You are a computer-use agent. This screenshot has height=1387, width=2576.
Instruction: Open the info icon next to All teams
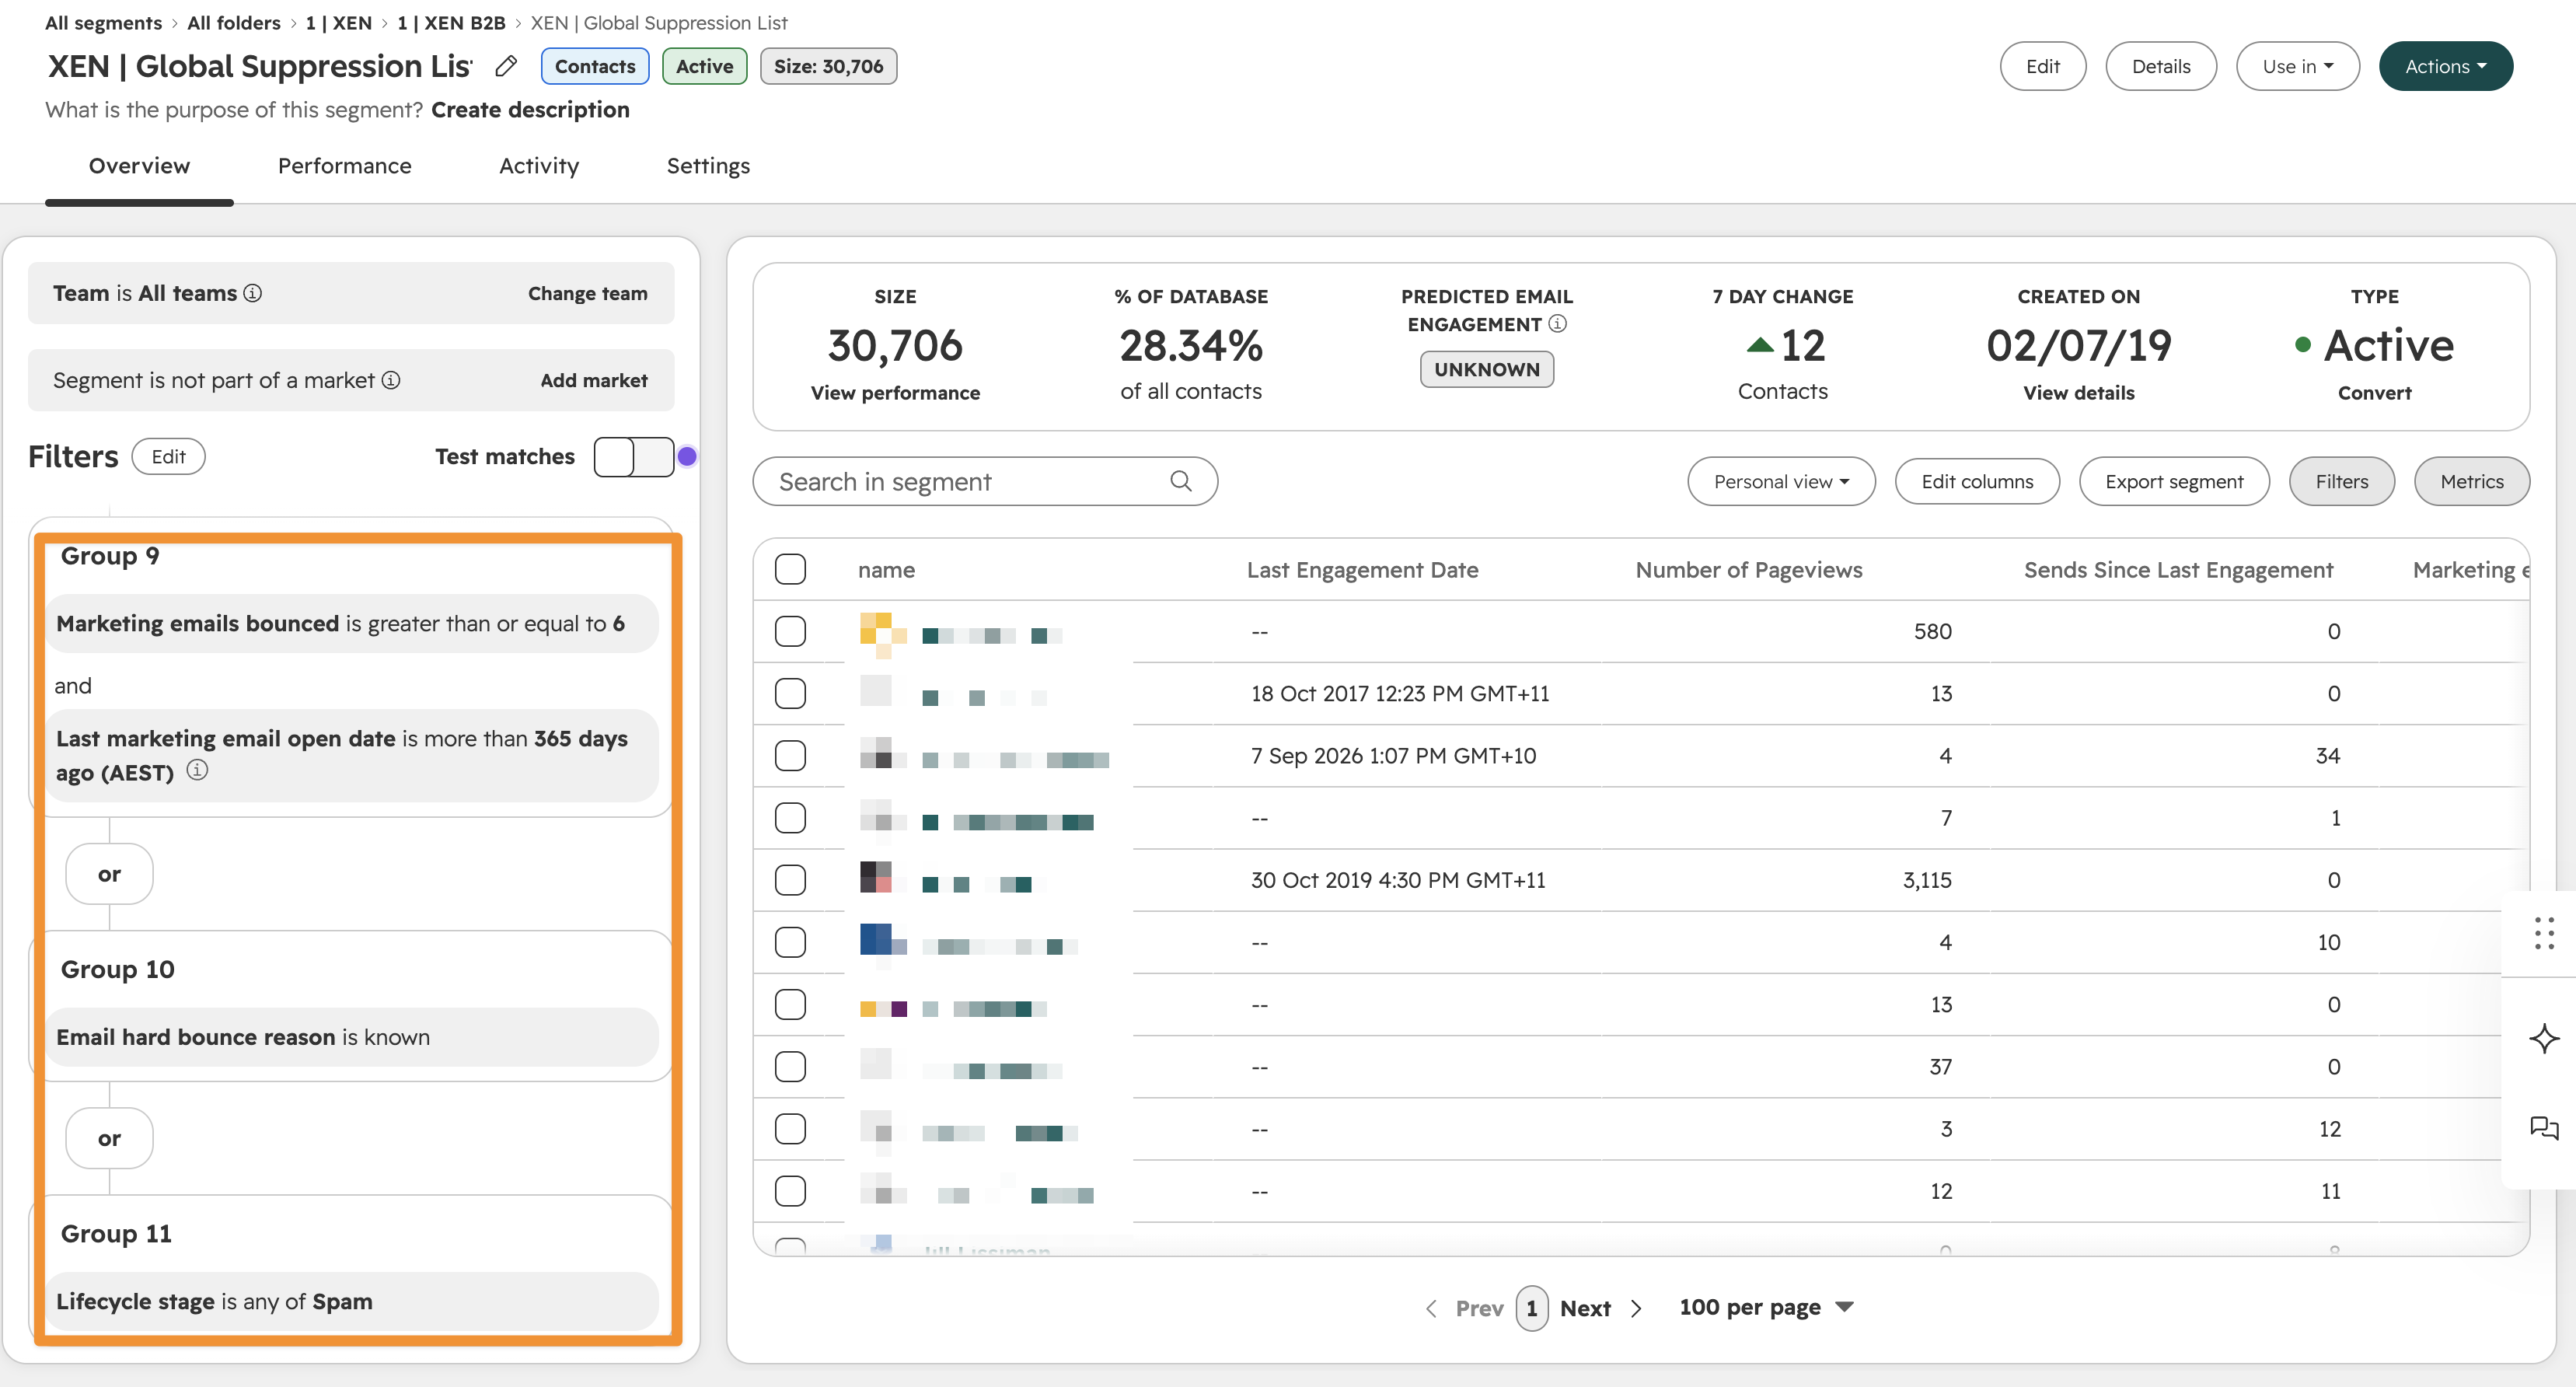253,293
